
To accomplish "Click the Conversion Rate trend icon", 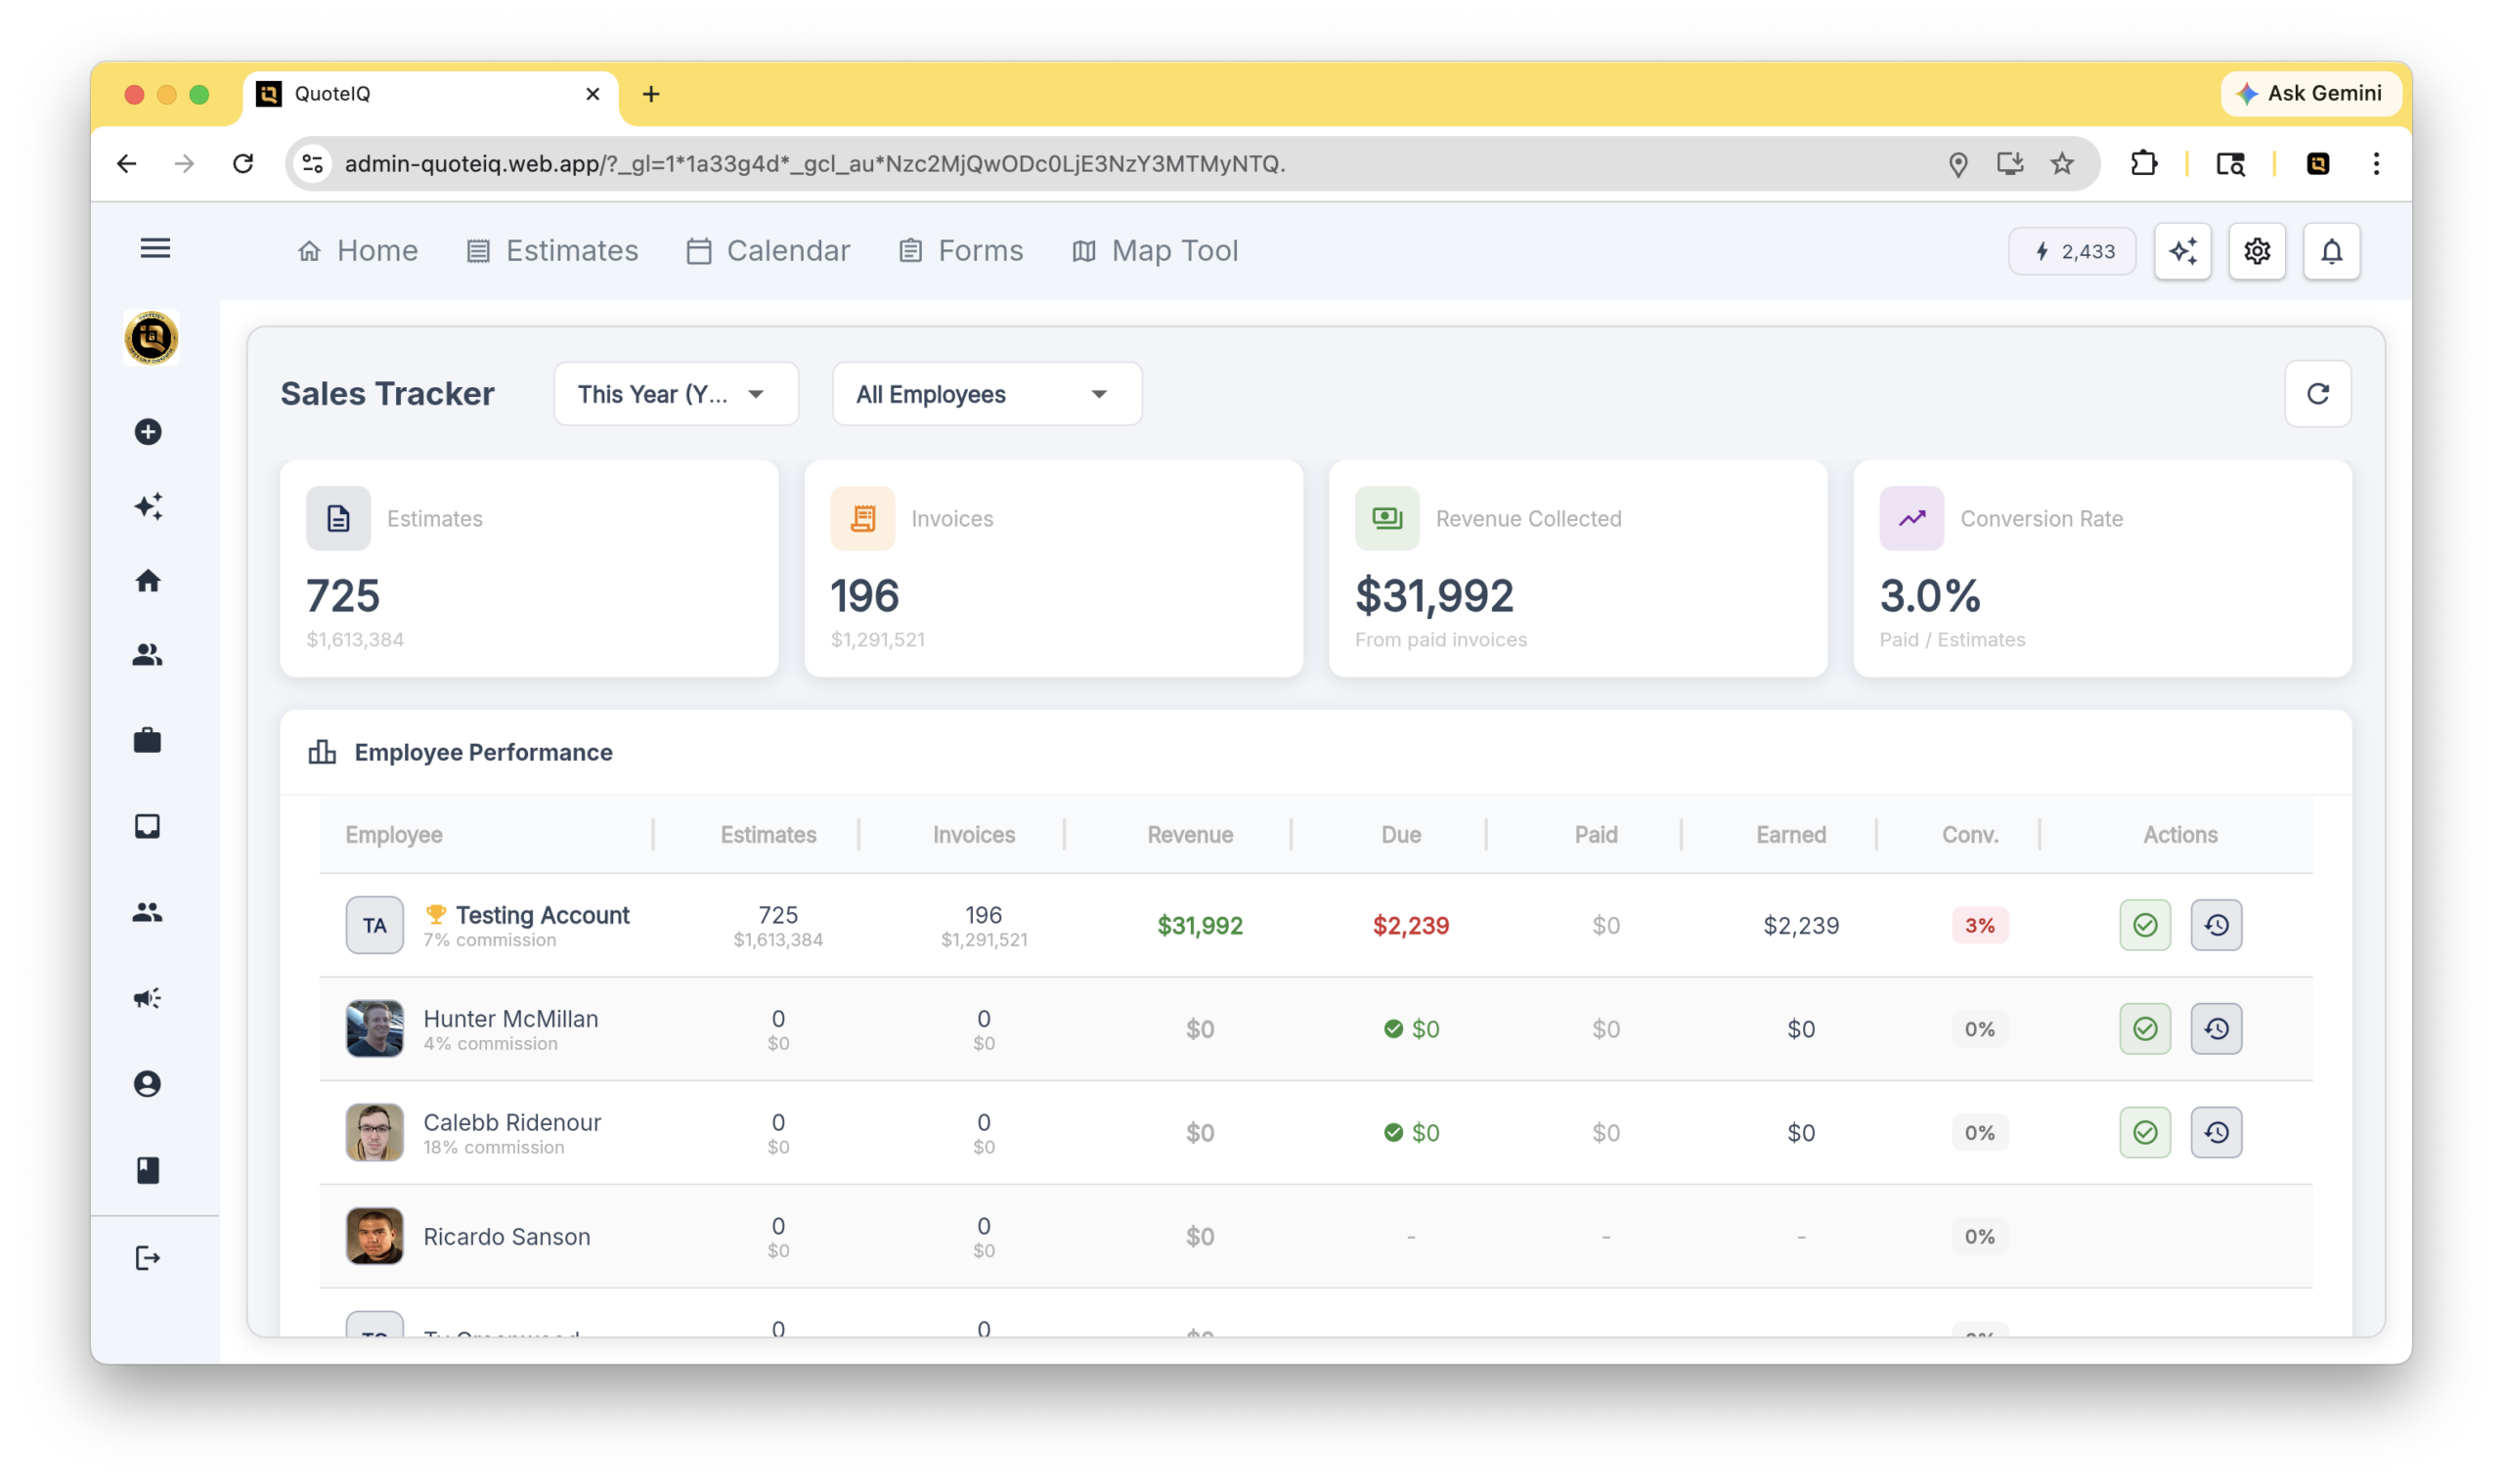I will pyautogui.click(x=1912, y=518).
